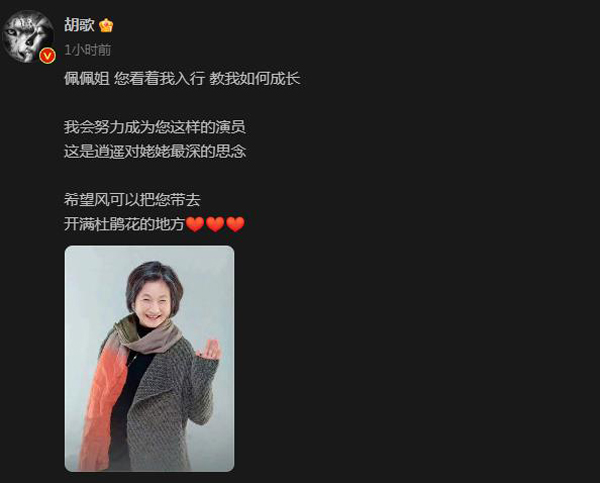Click the phrase 您看着我入行
The height and width of the screenshot is (483, 600).
[159, 78]
